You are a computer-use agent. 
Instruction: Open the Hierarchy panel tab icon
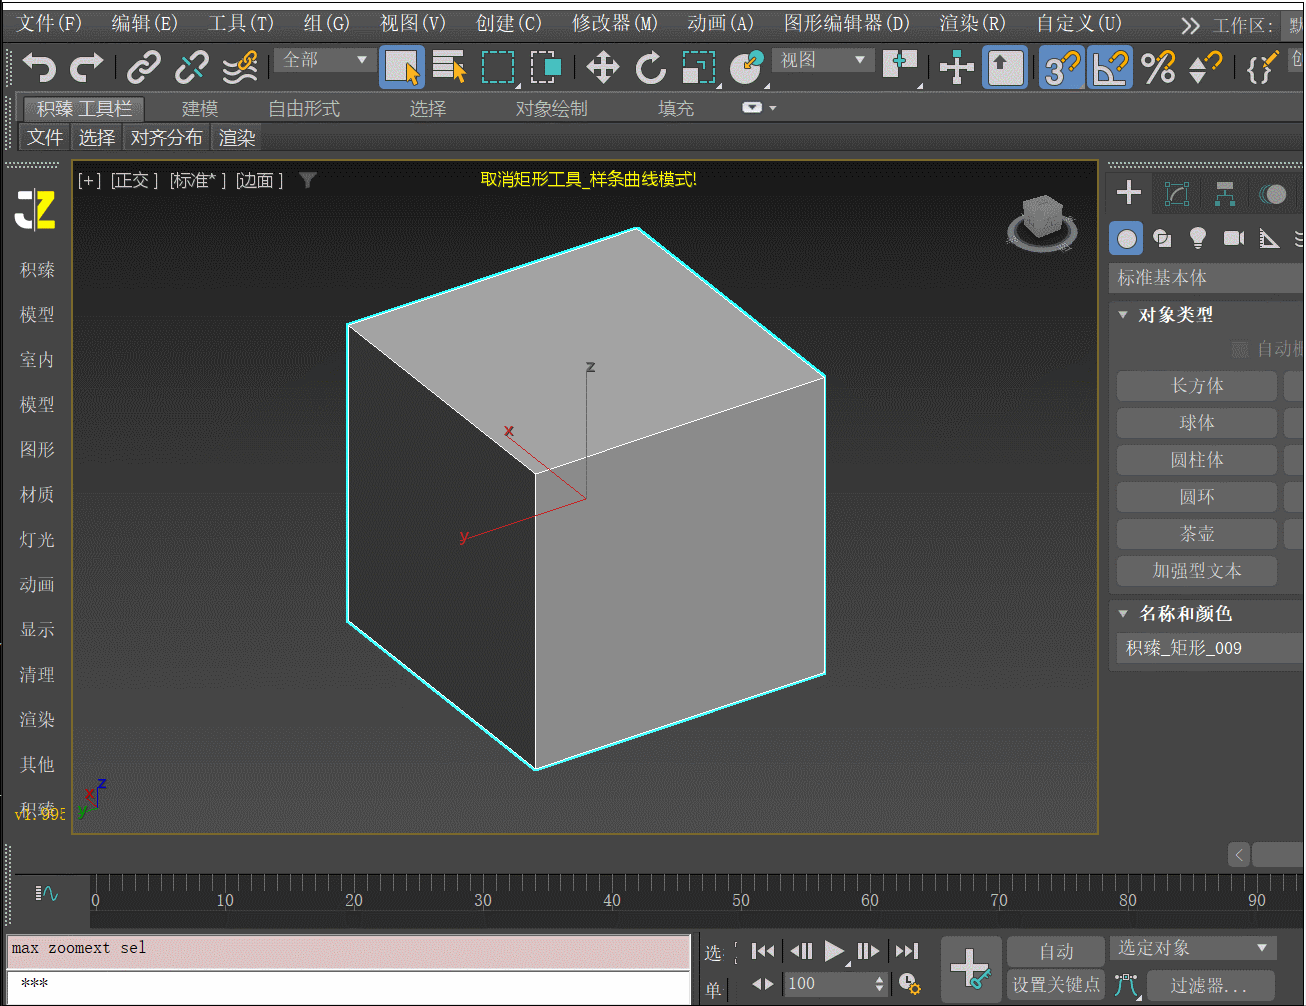click(1225, 194)
